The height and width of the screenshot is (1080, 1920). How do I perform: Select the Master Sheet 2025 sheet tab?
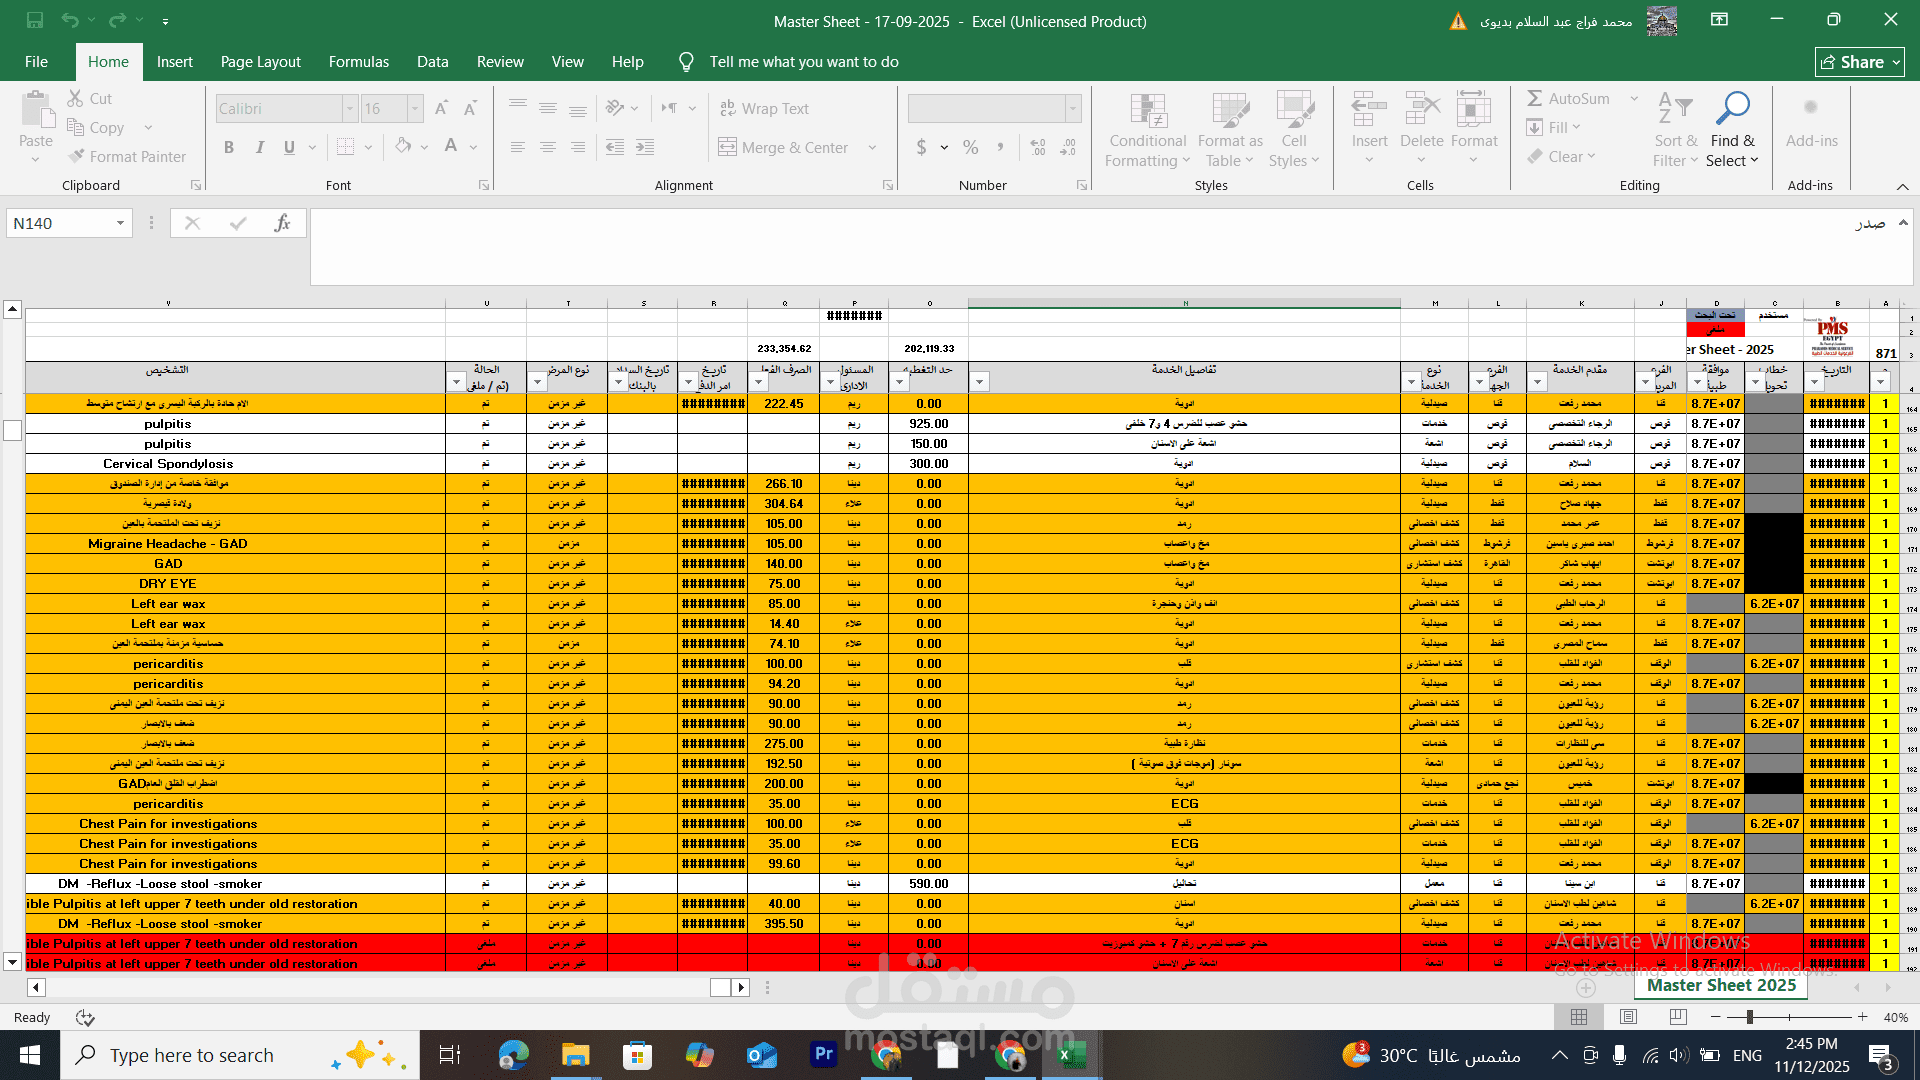[1721, 985]
